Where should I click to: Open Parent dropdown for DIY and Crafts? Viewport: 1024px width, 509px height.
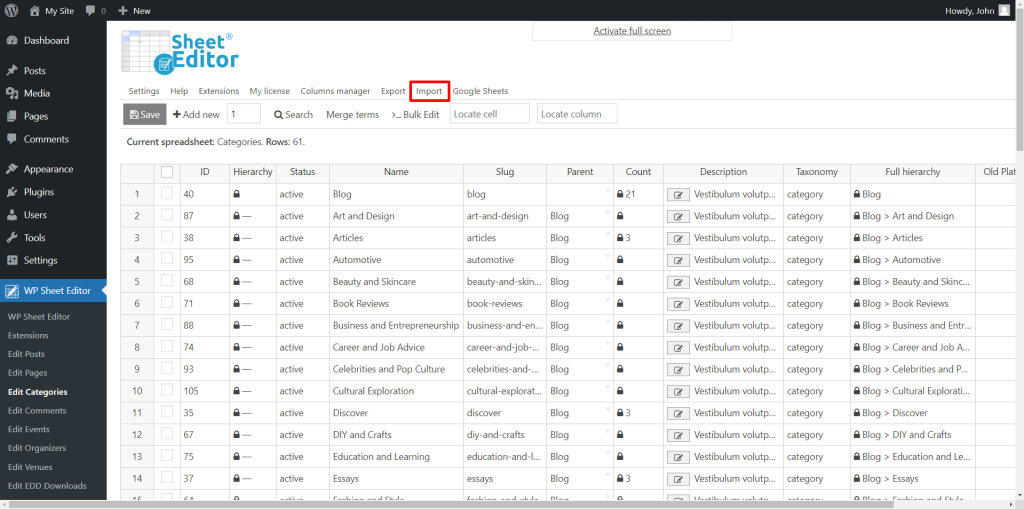pyautogui.click(x=607, y=431)
